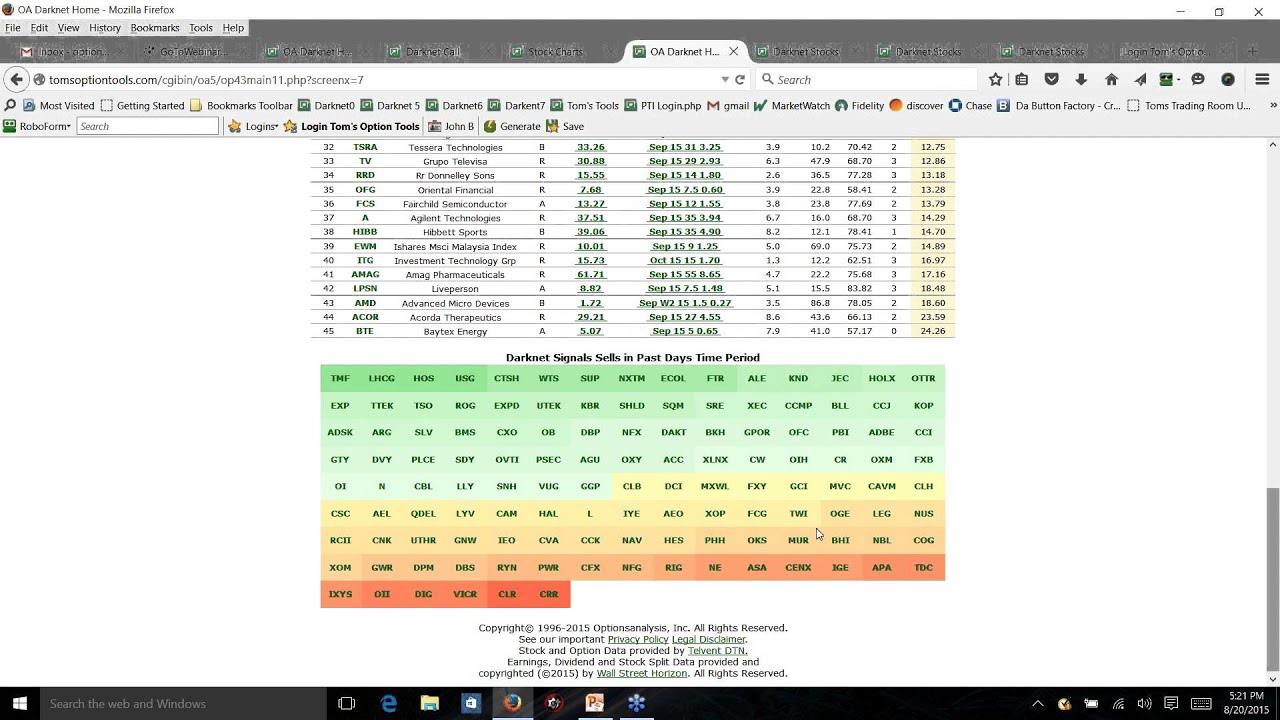Screen dimensions: 1280x720
Task: Open File Explorer from the taskbar
Action: 430,703
